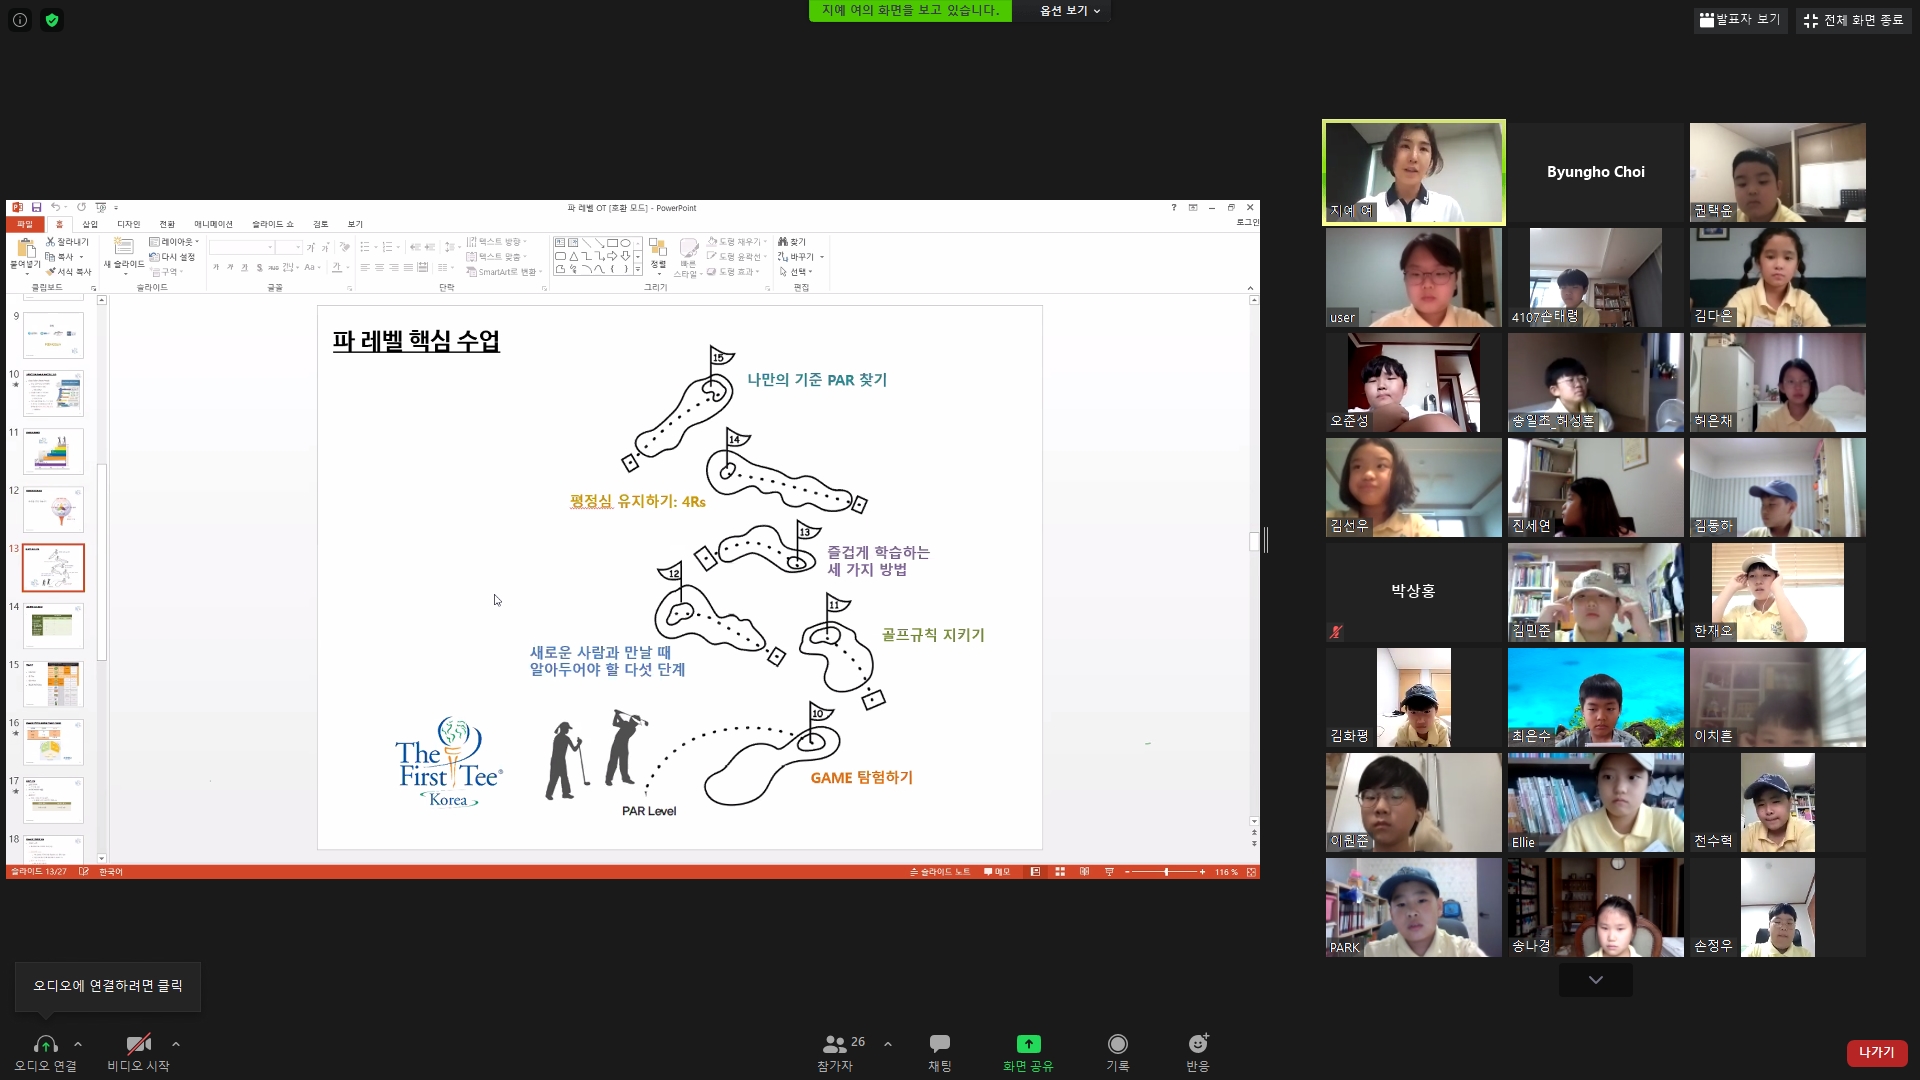
Task: Adjust the PowerPoint zoom slider
Action: coord(1165,872)
